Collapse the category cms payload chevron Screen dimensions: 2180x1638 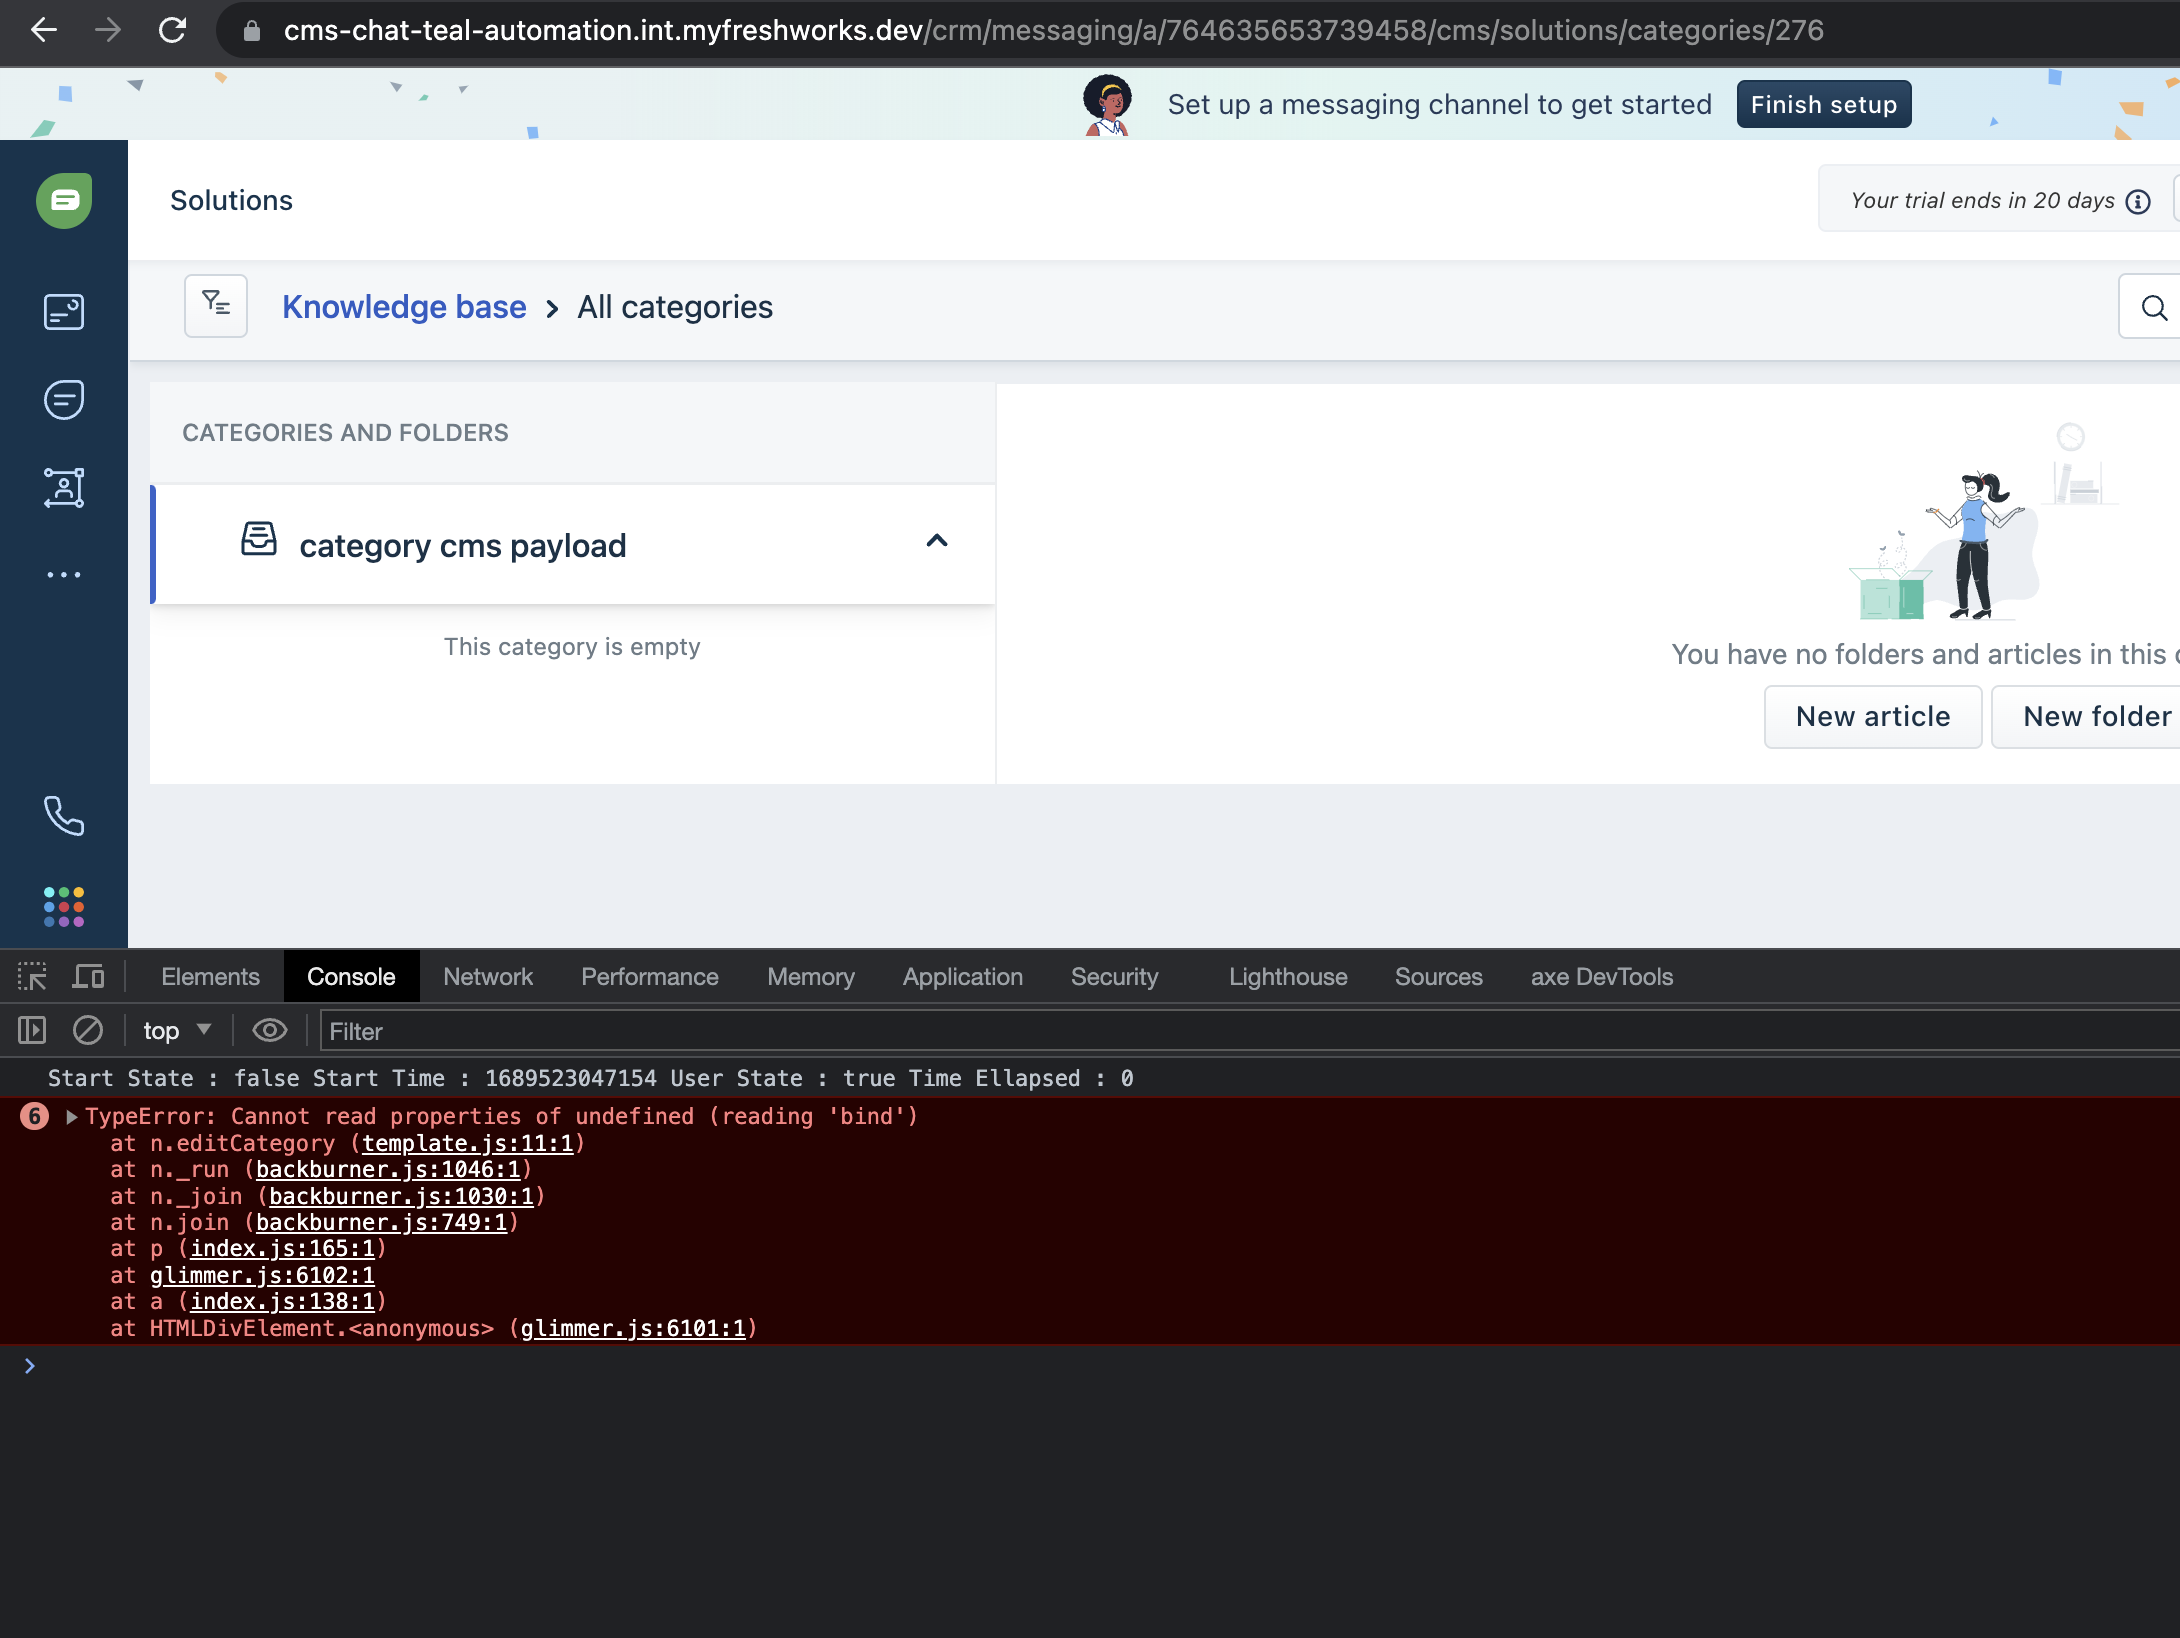tap(936, 541)
